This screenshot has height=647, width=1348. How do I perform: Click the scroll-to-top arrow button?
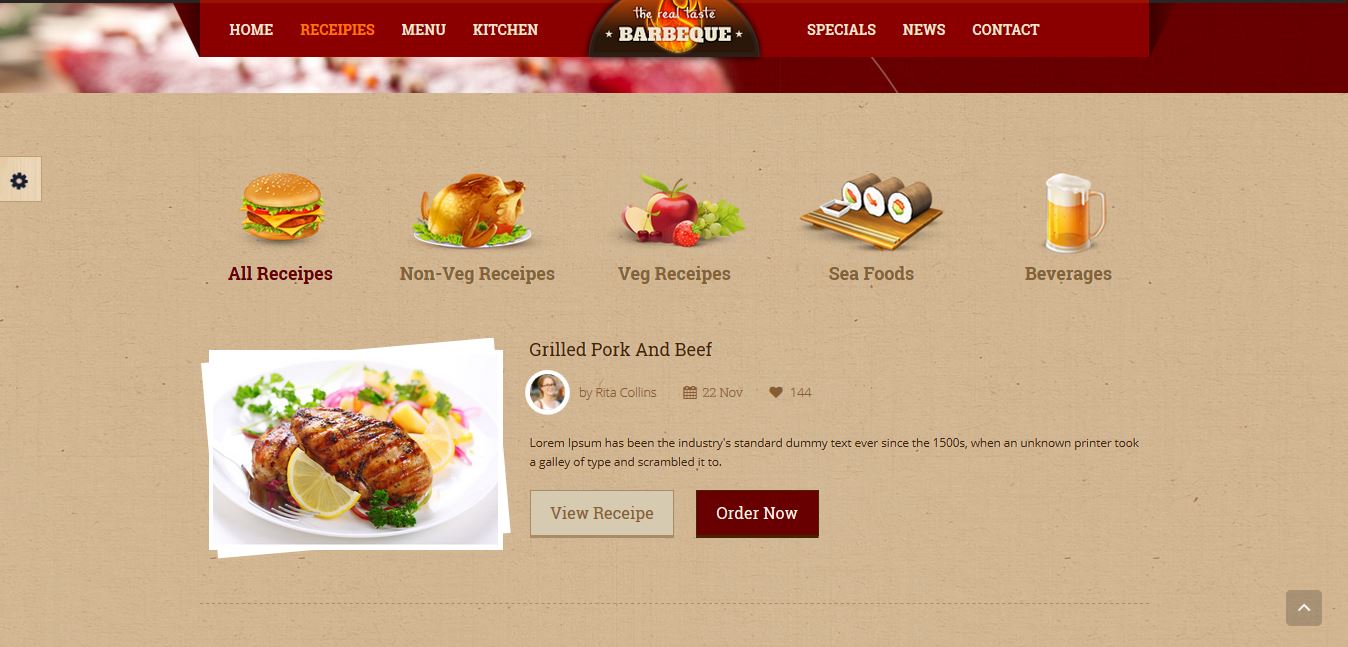(1304, 608)
